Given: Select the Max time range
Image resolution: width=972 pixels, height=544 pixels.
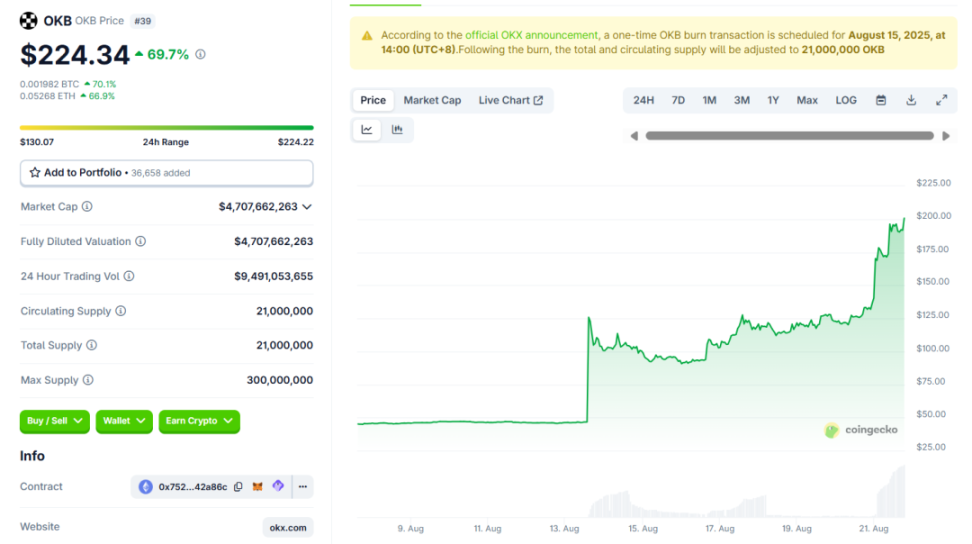Looking at the screenshot, I should [x=807, y=100].
